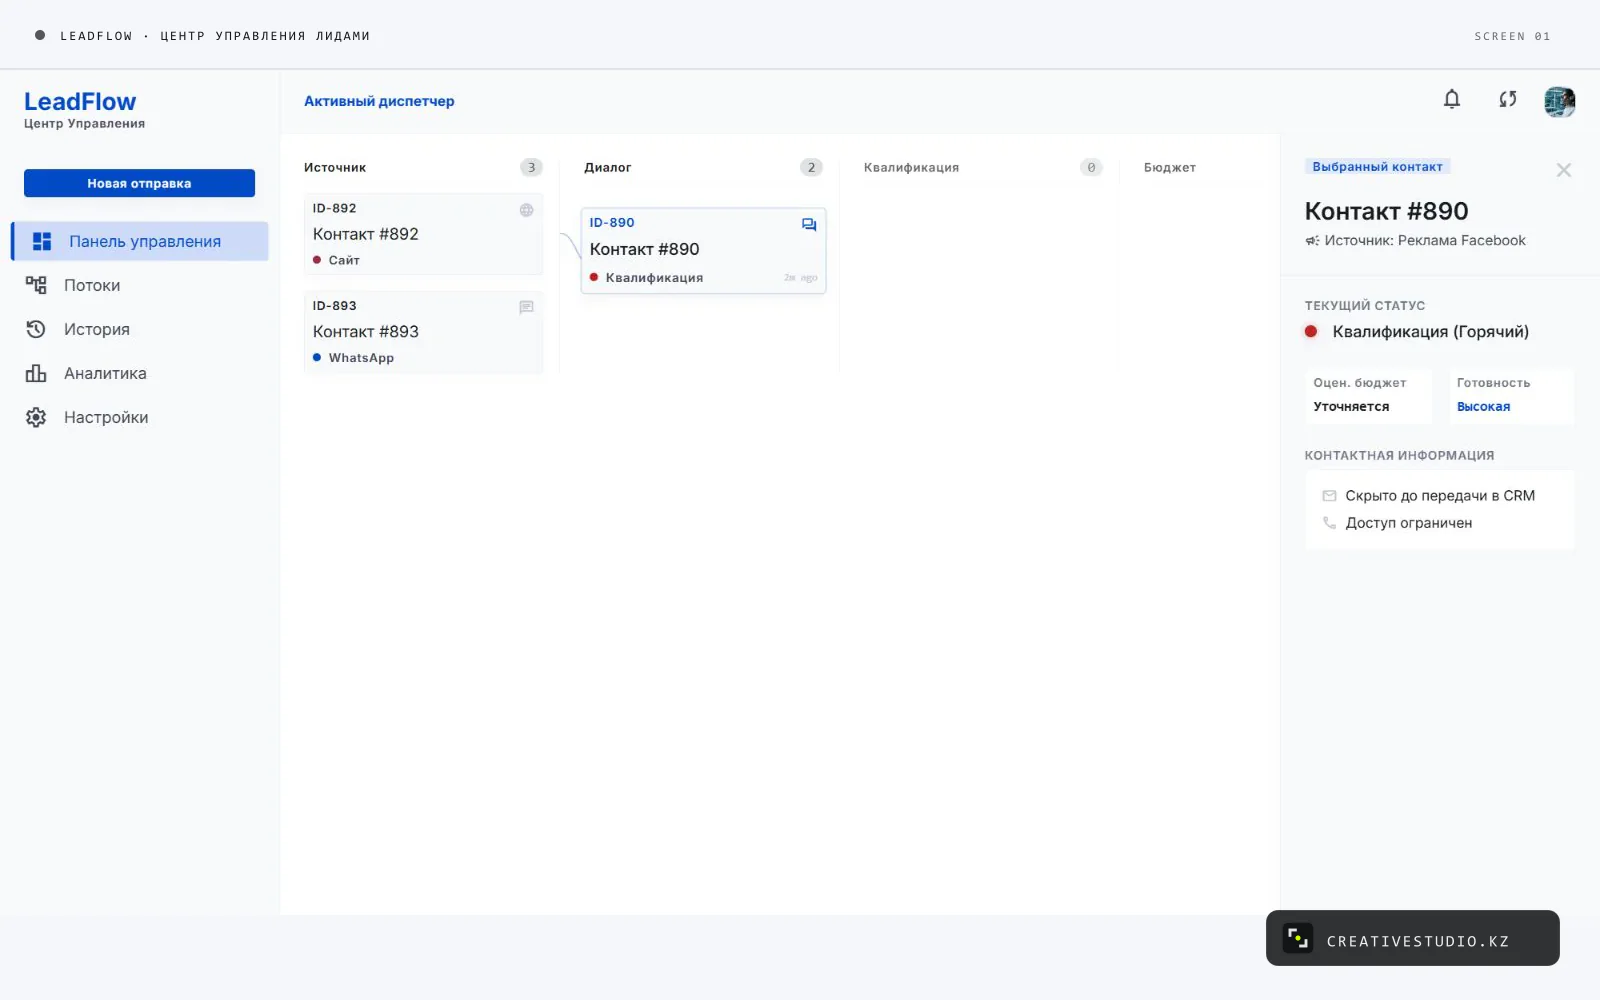1600x1000 pixels.
Task: Click the sync refresh icon
Action: tap(1508, 99)
